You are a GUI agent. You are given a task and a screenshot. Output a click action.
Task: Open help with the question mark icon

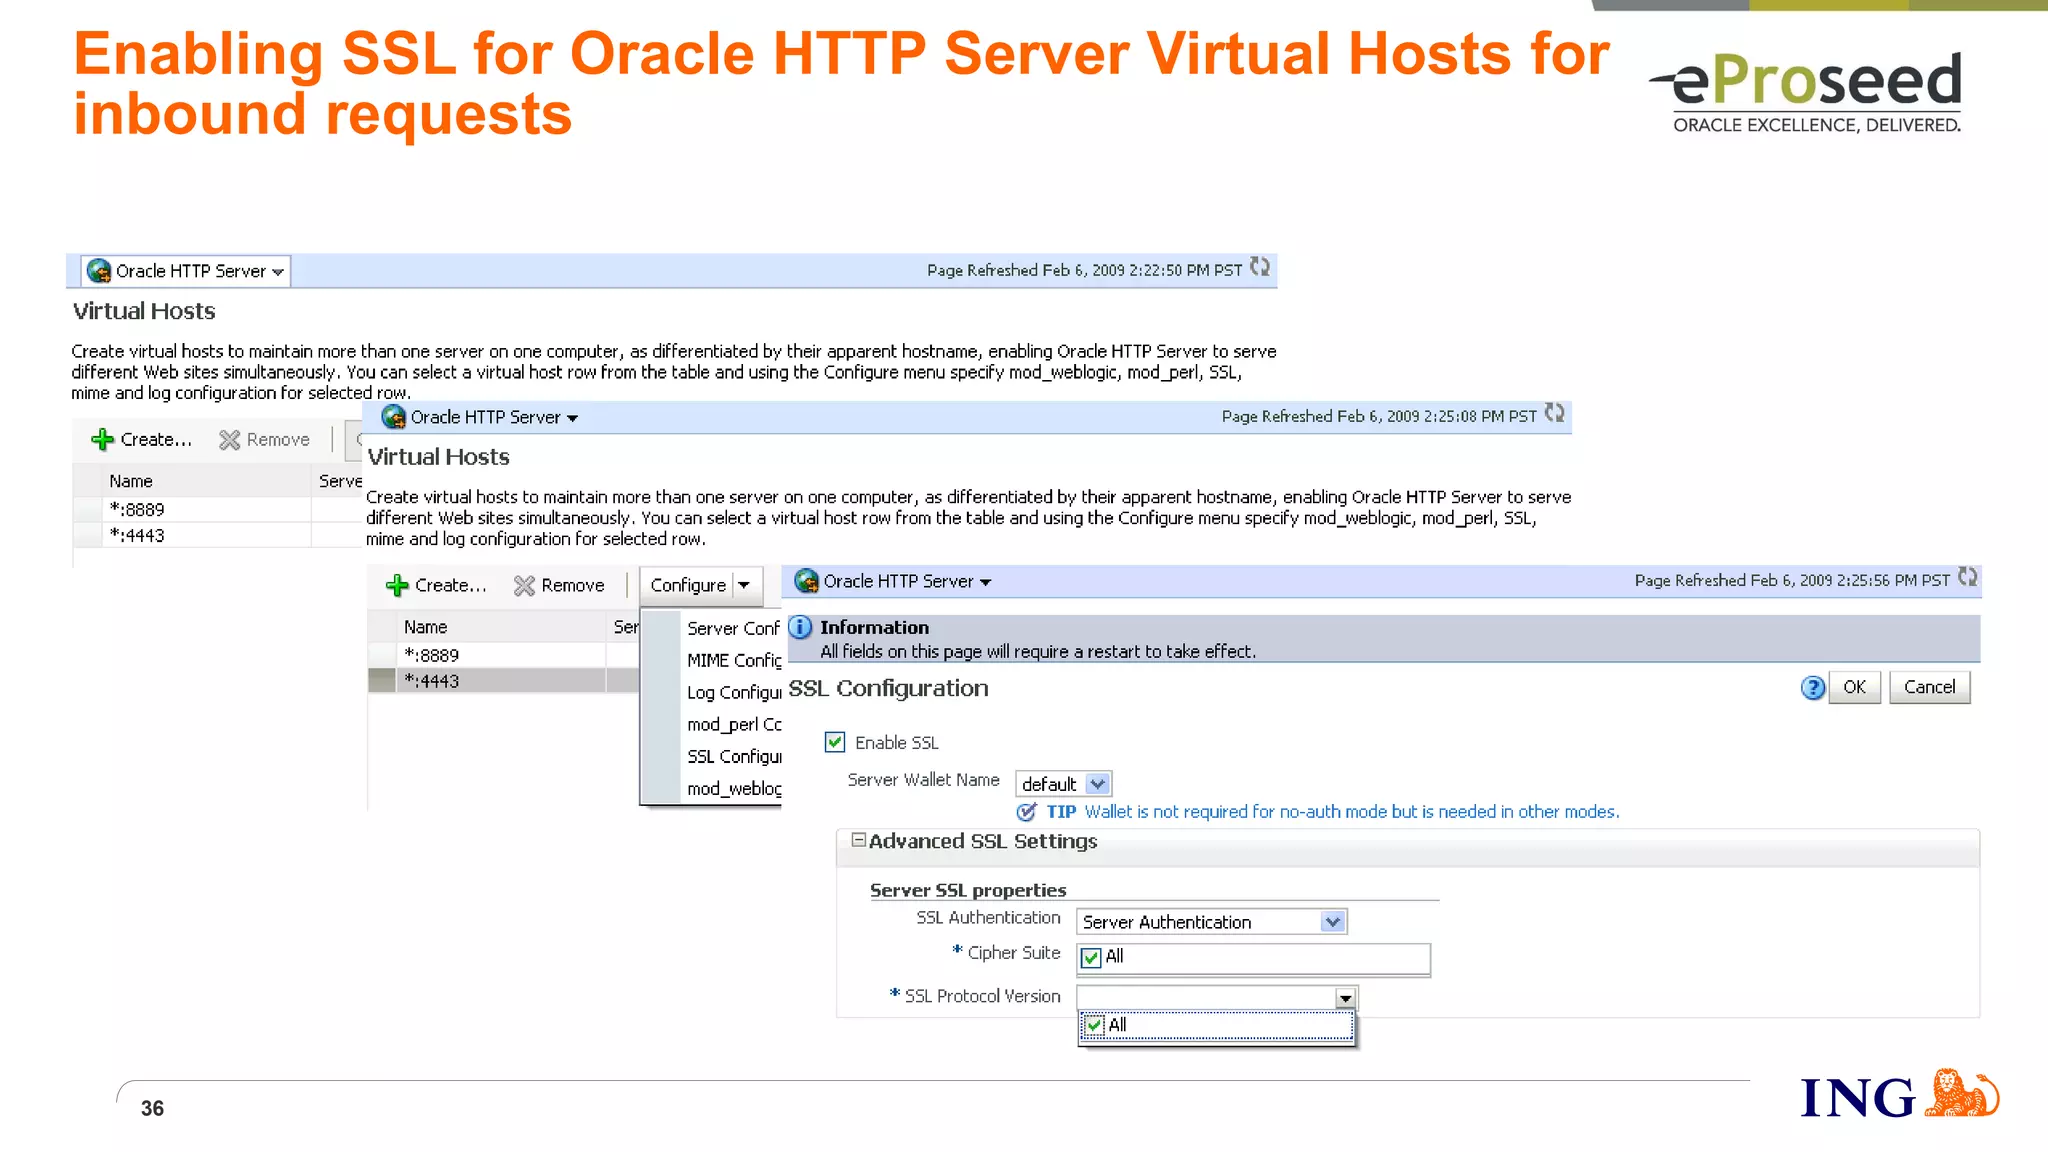pyautogui.click(x=1813, y=688)
